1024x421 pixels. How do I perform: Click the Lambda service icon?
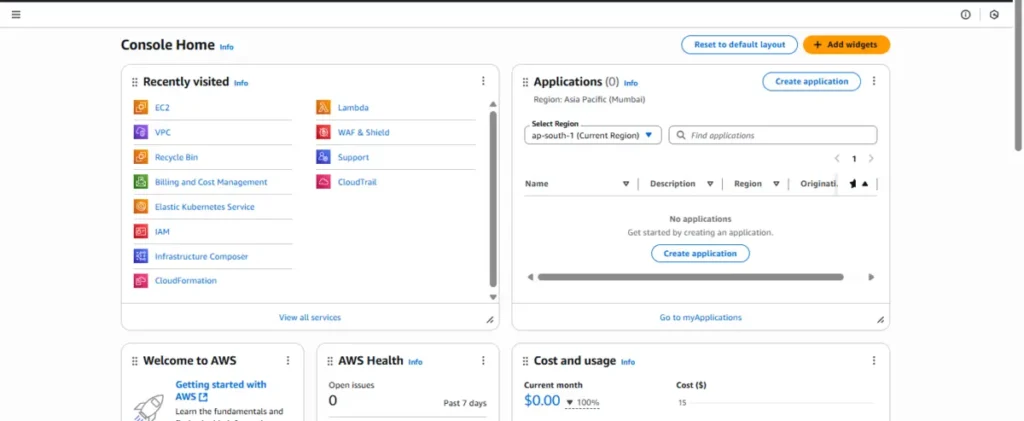(x=323, y=108)
